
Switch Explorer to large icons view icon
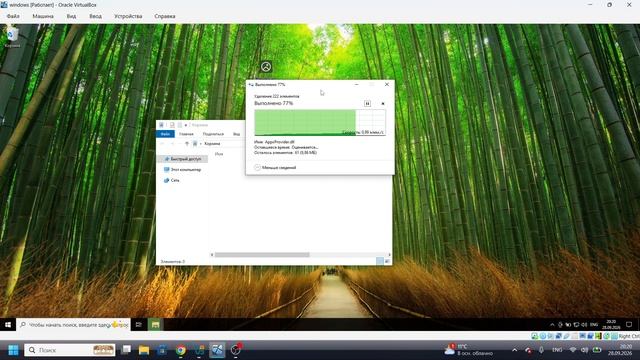[x=387, y=261]
